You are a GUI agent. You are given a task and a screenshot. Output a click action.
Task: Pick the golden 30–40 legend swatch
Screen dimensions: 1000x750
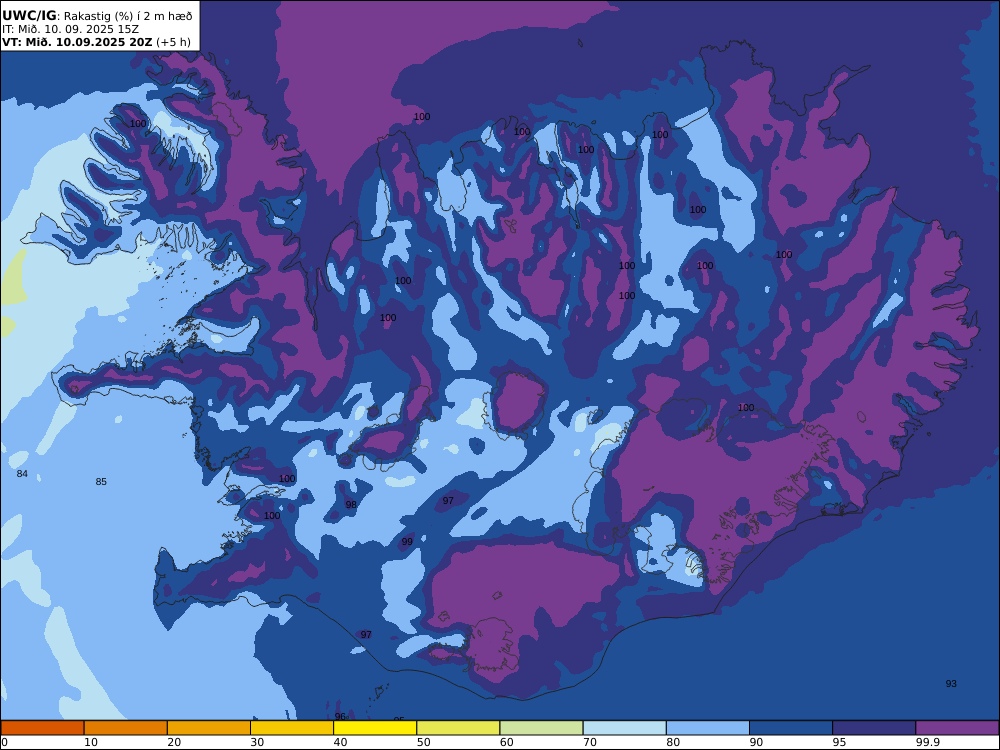(x=292, y=728)
